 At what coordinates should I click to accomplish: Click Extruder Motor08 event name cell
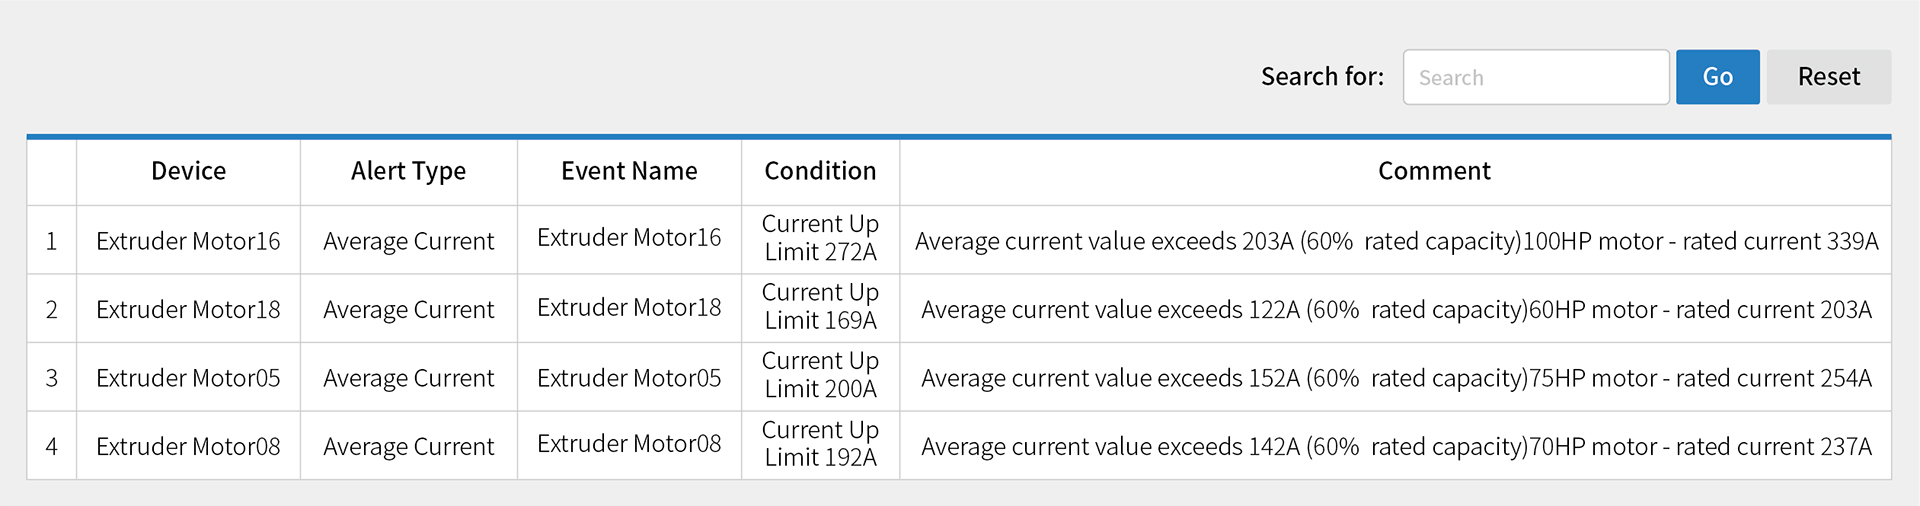click(629, 444)
